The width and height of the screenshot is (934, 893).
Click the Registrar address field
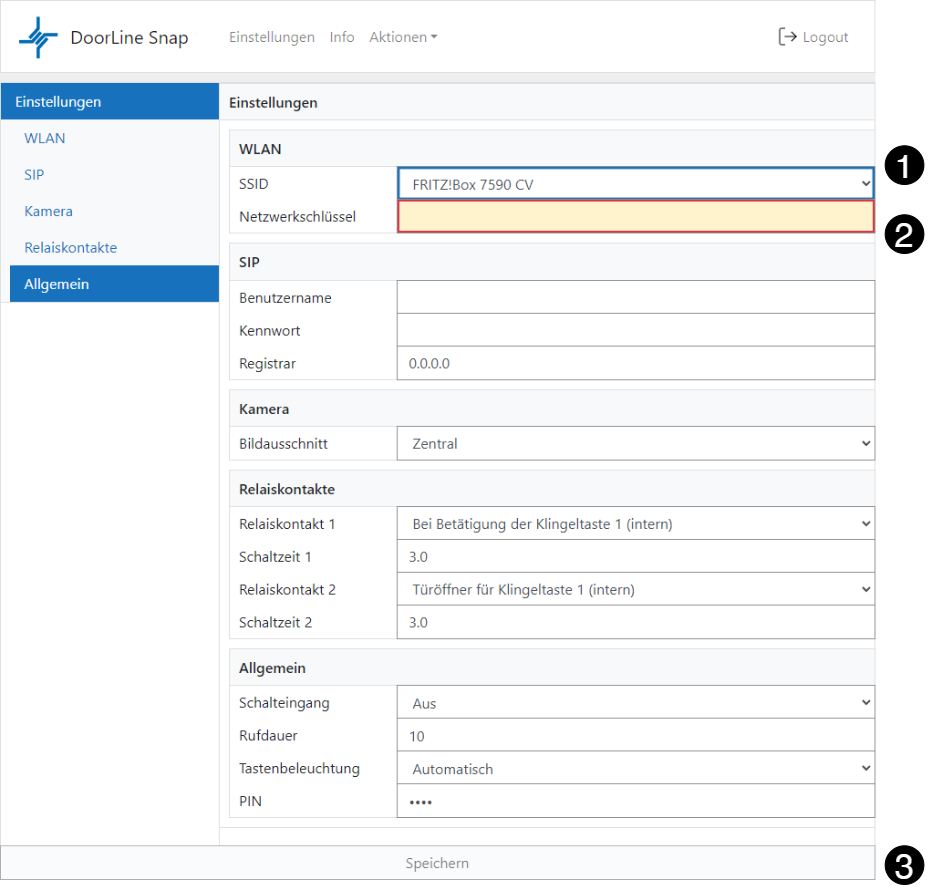click(x=635, y=364)
